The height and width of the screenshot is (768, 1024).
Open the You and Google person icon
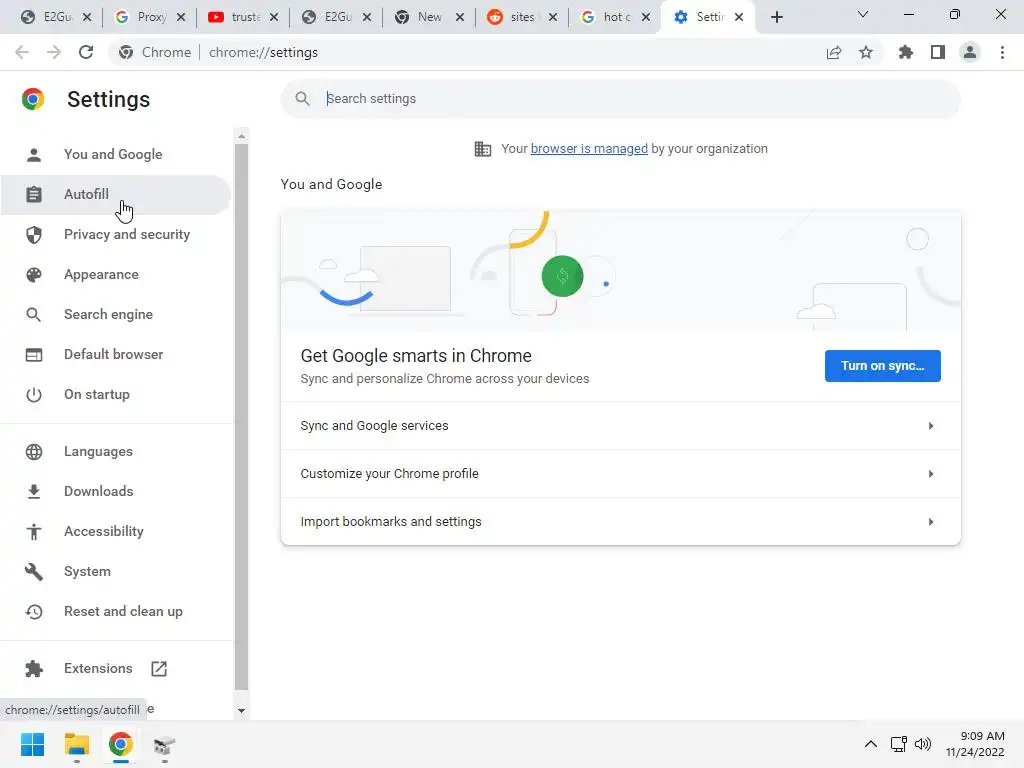[34, 155]
